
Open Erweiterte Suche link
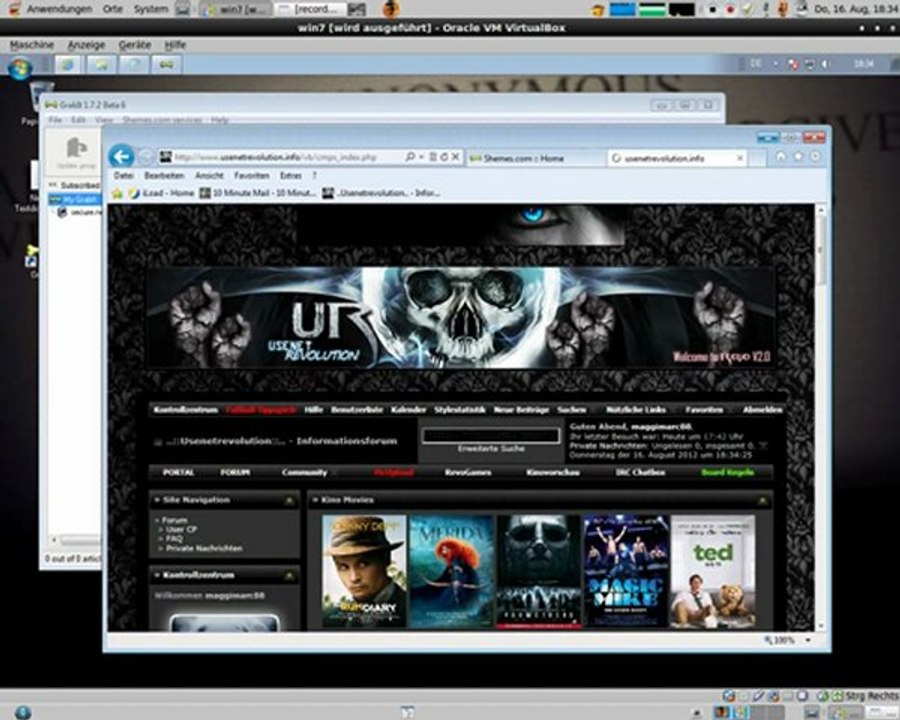491,448
